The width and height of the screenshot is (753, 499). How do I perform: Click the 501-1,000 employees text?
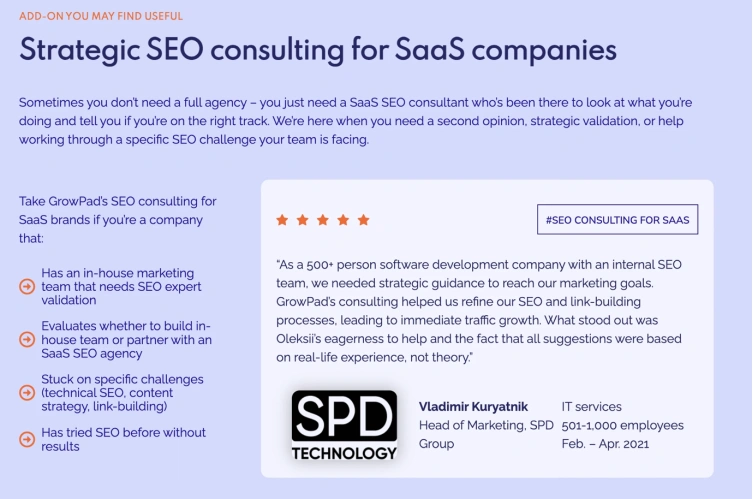[x=623, y=425]
